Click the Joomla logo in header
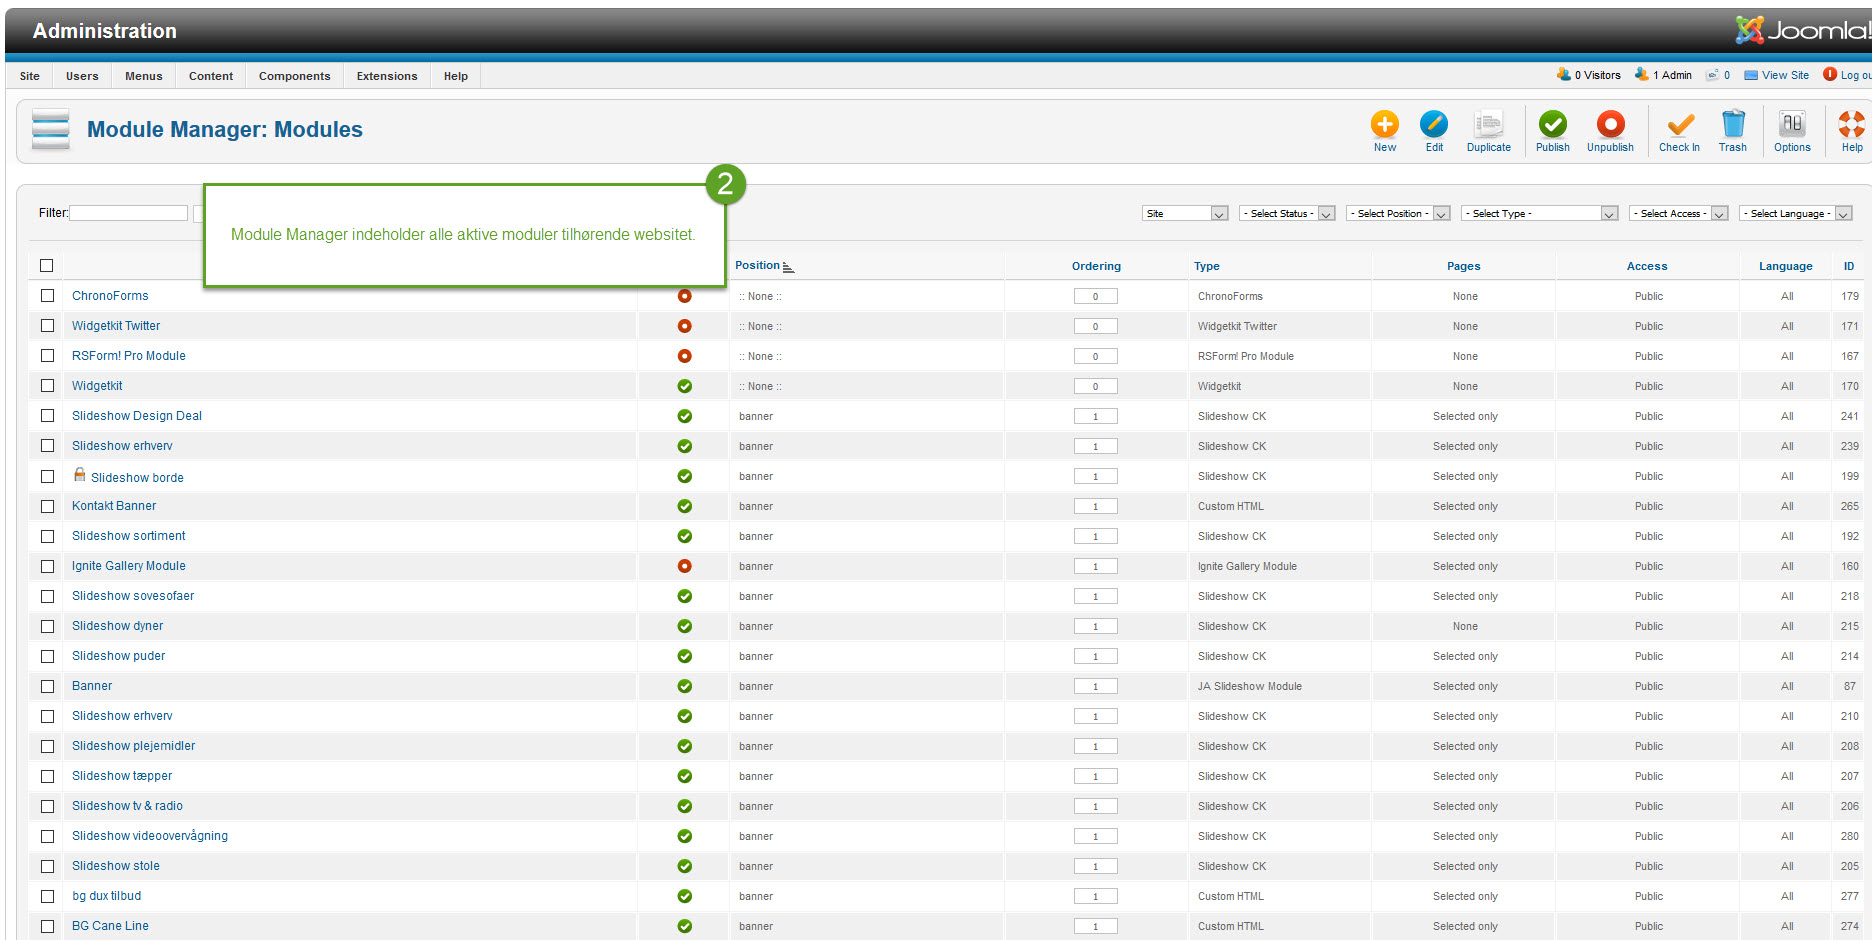The image size is (1872, 940). click(1802, 30)
